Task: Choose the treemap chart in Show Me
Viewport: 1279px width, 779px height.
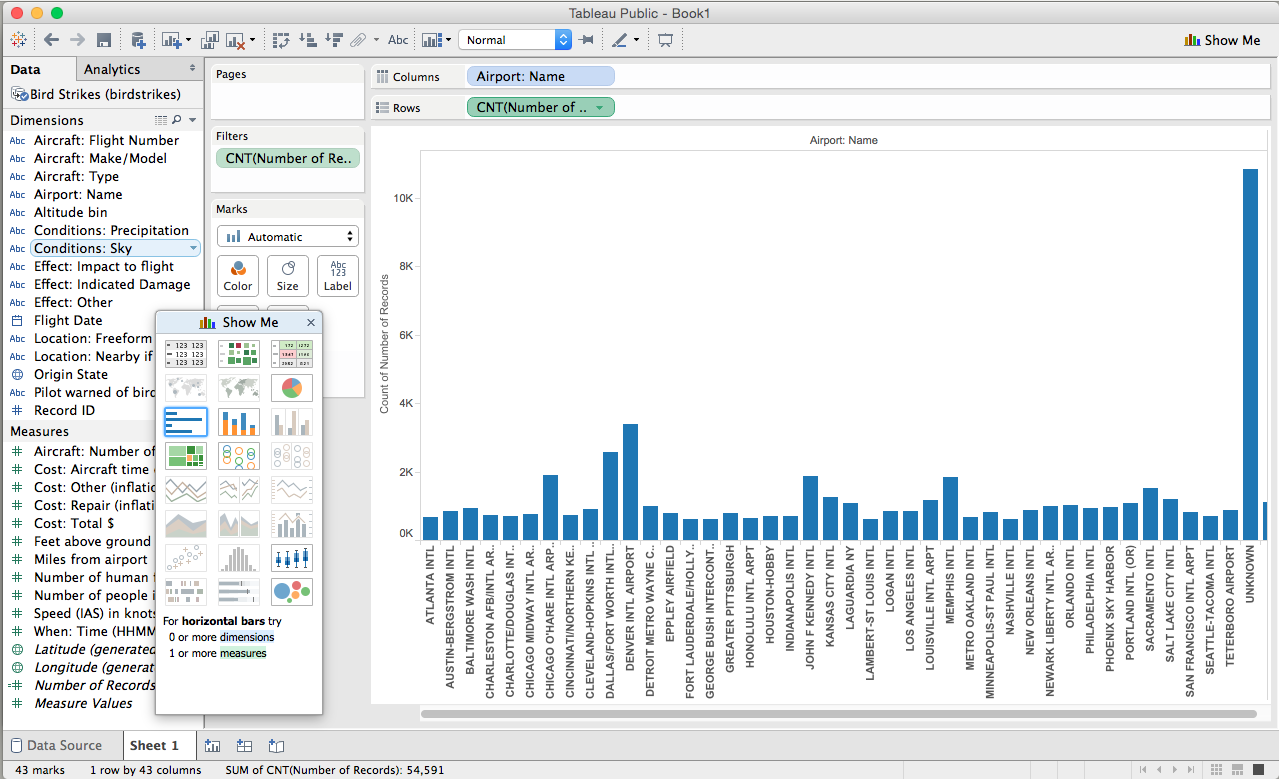Action: pyautogui.click(x=186, y=456)
